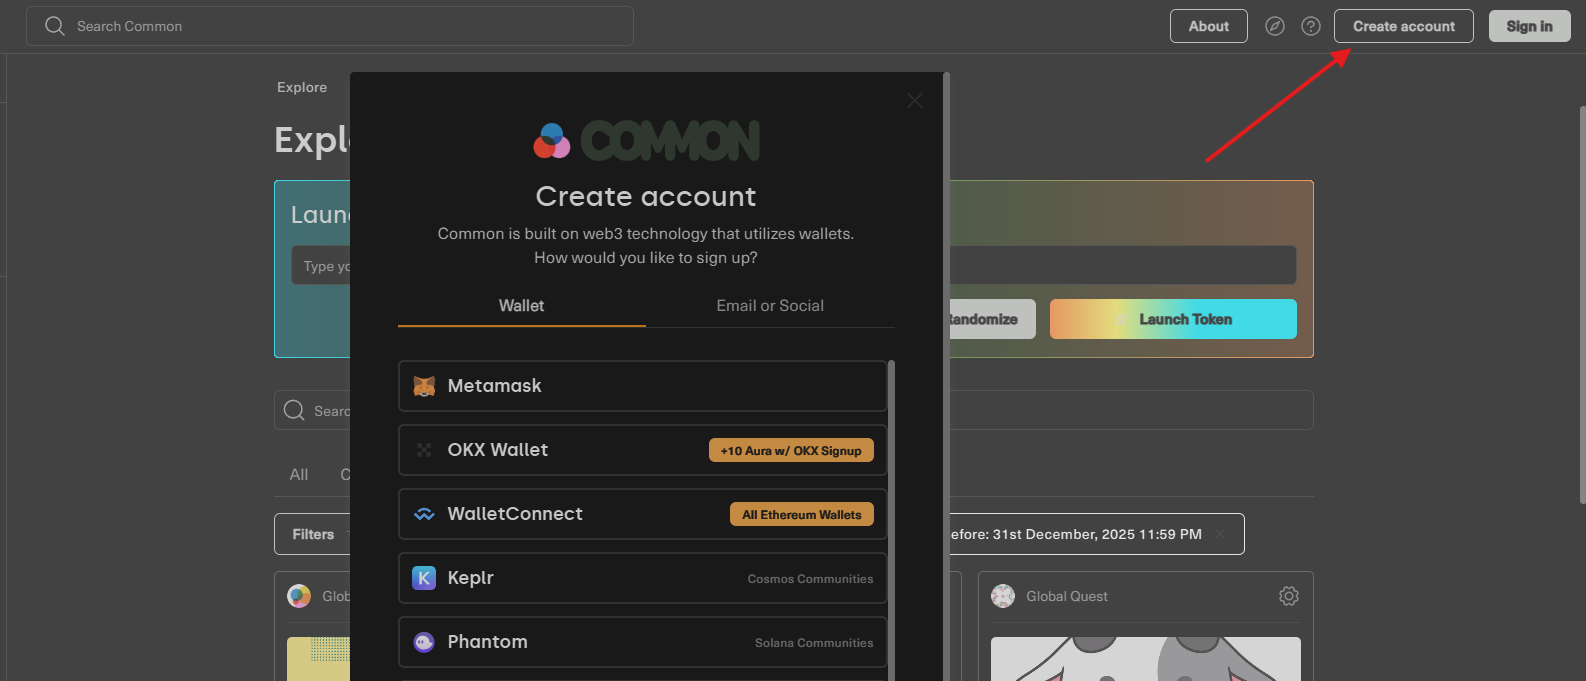Click the OKX Wallet icon
The height and width of the screenshot is (681, 1586).
424,450
